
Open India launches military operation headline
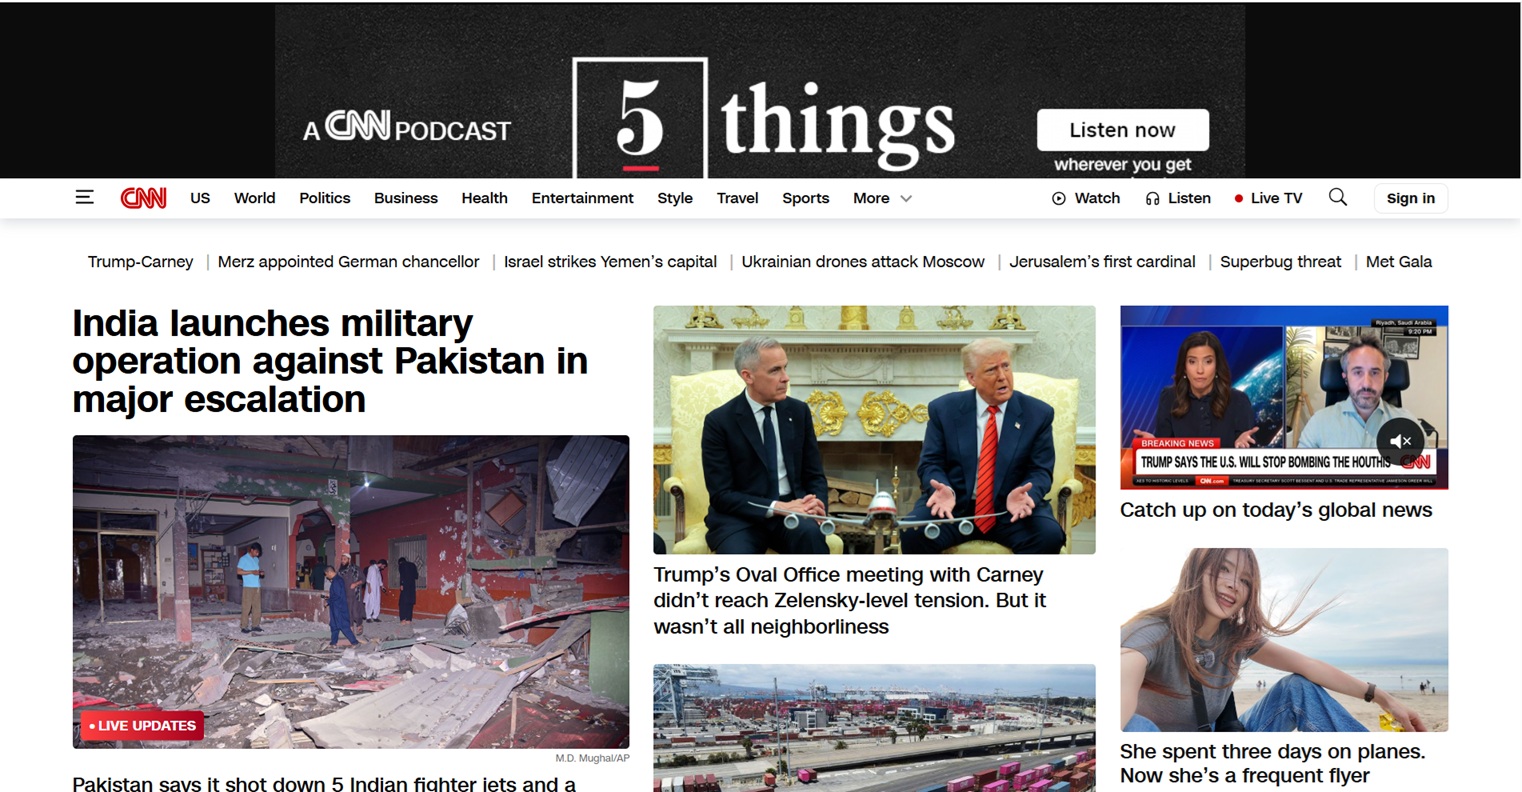click(x=330, y=361)
